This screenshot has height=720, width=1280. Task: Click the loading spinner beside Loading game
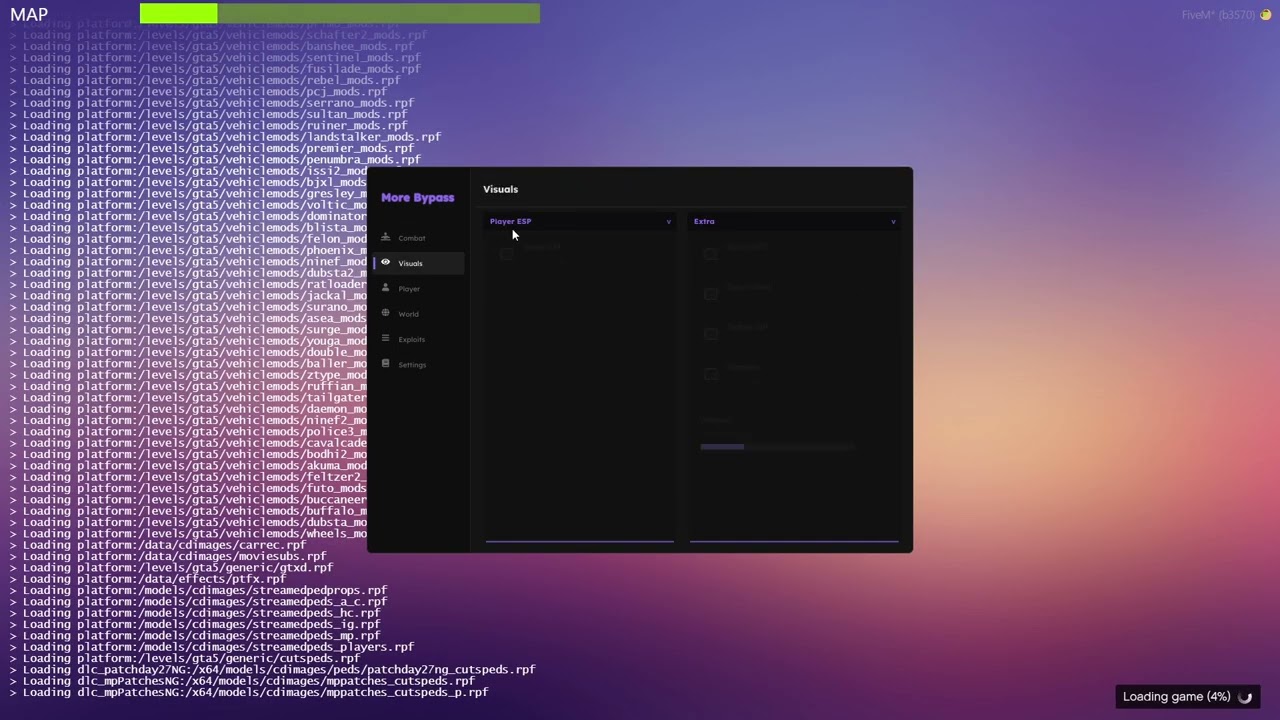tap(1245, 697)
